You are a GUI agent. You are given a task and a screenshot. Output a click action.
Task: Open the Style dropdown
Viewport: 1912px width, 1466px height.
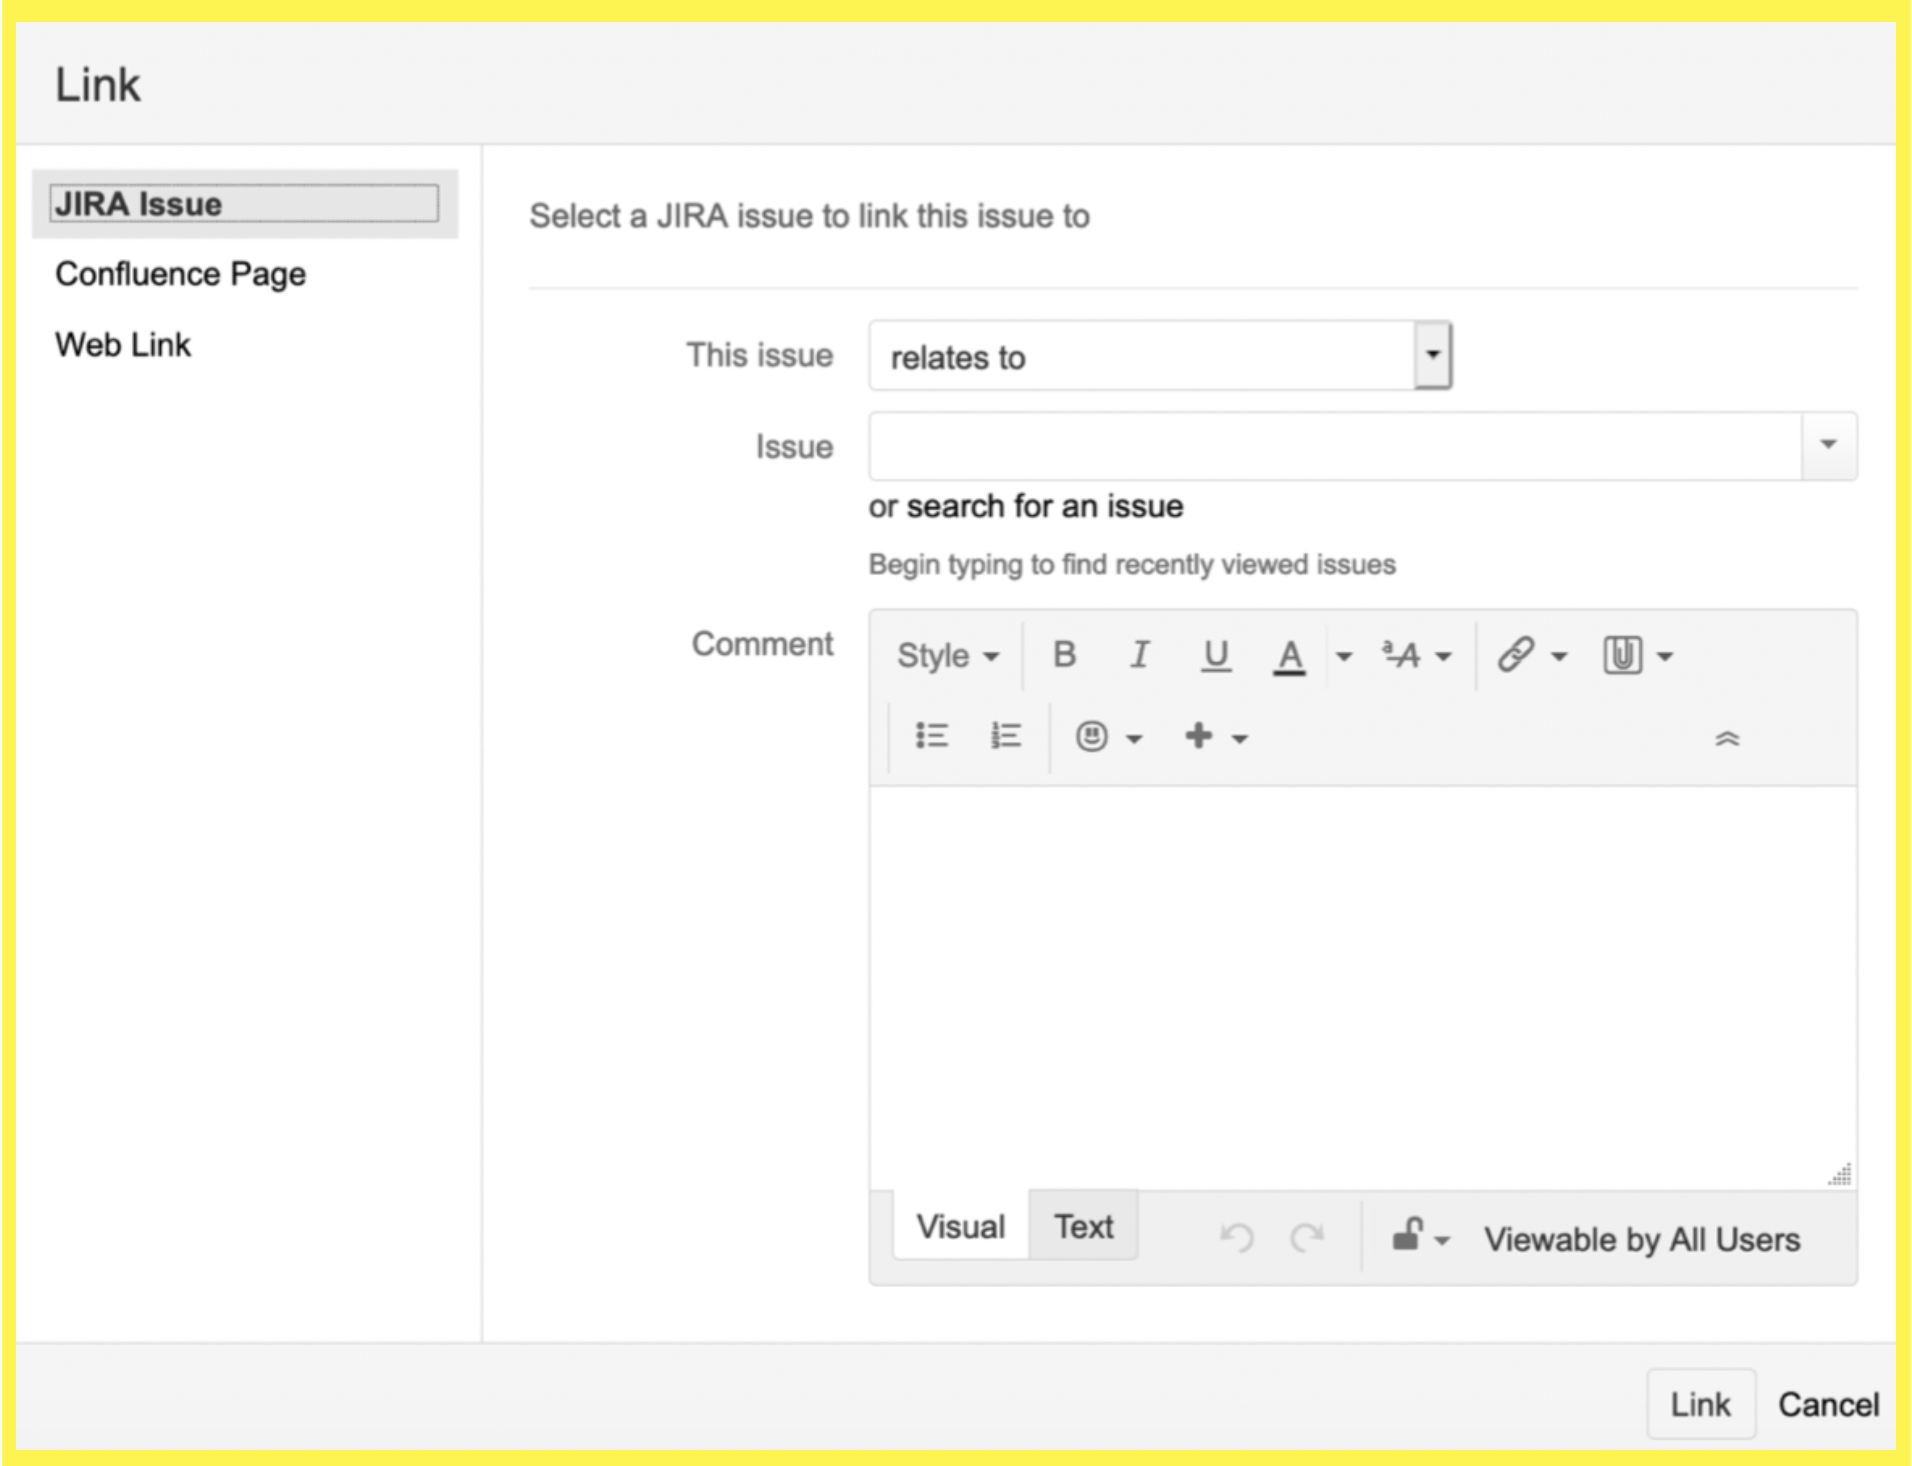click(948, 656)
